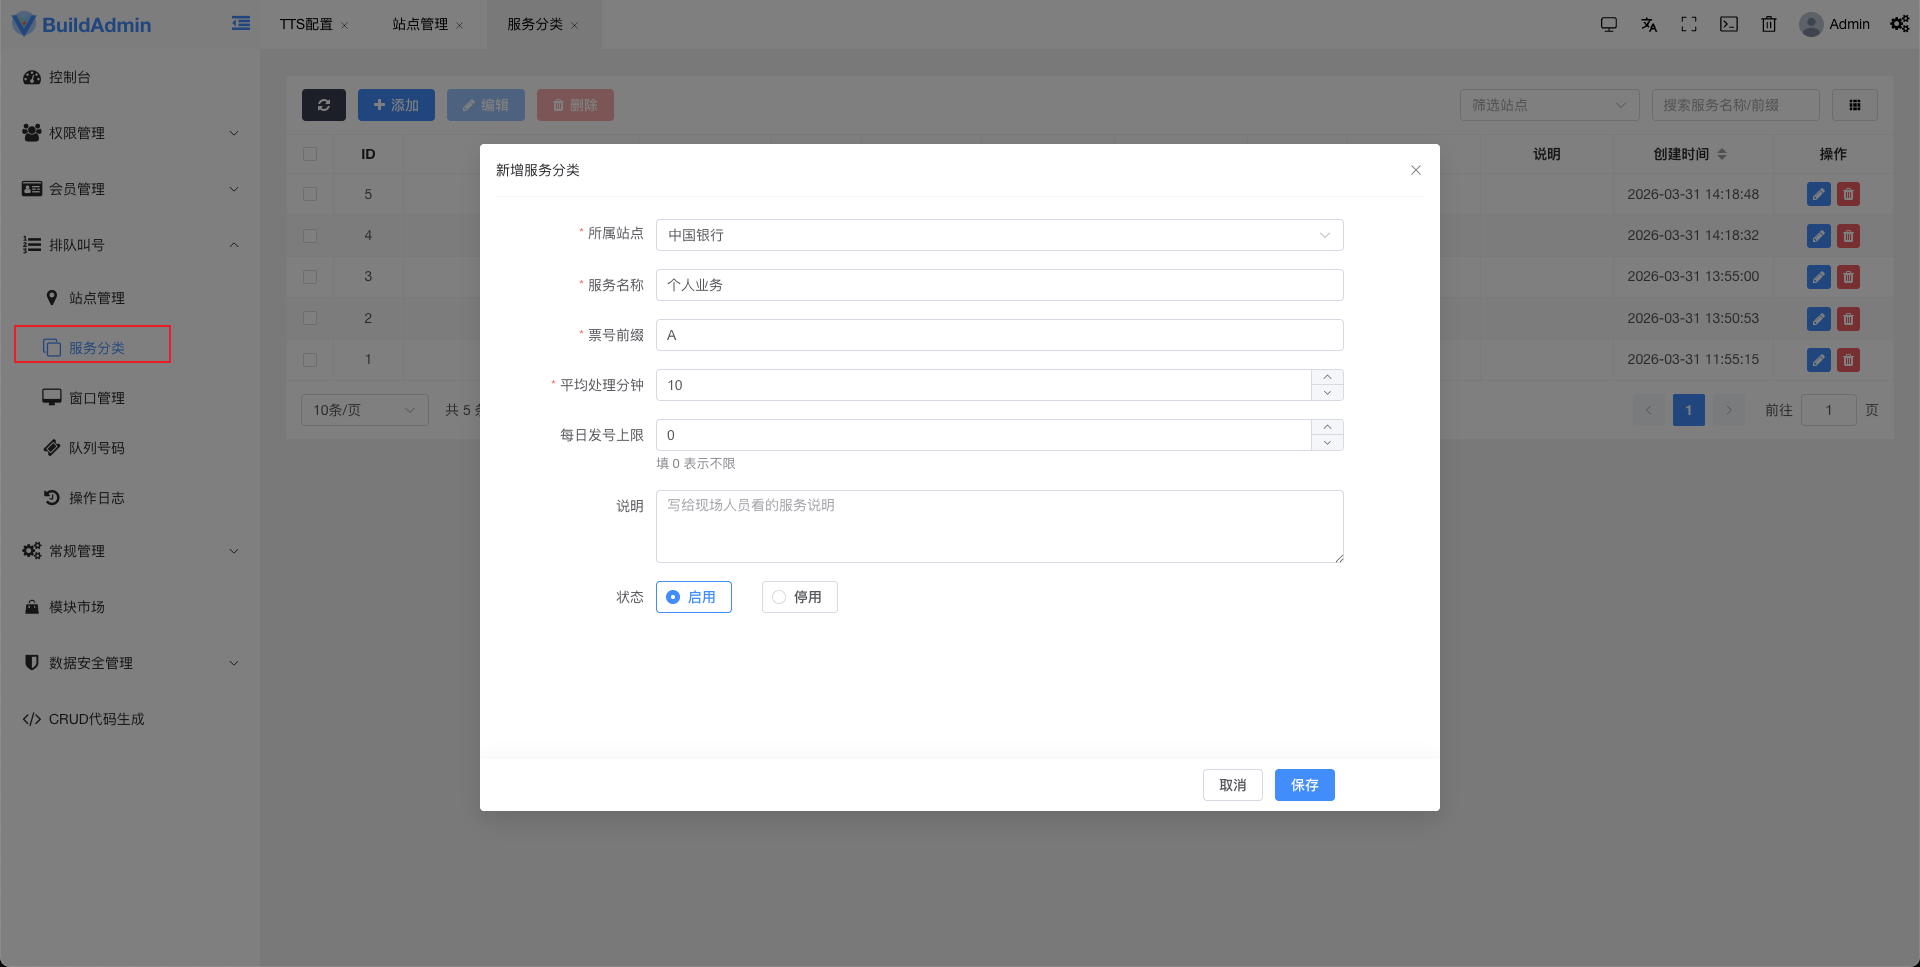Open the 10条/页 page size dropdown
Screen dimensions: 1920x967
point(365,410)
